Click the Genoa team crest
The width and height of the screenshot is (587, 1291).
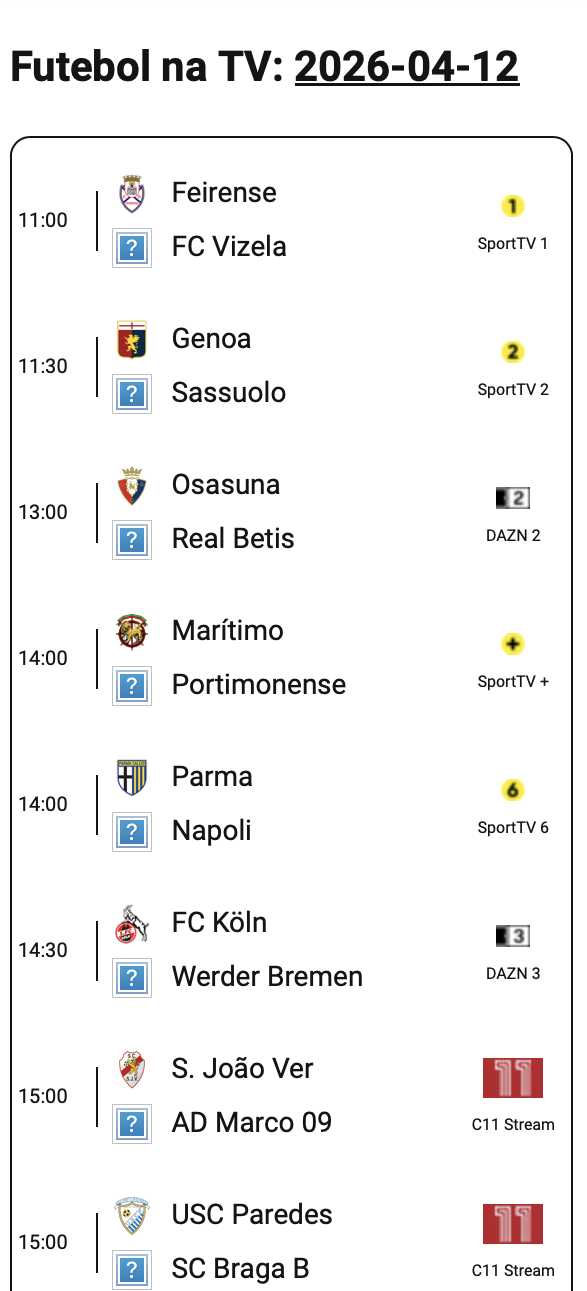click(x=132, y=339)
